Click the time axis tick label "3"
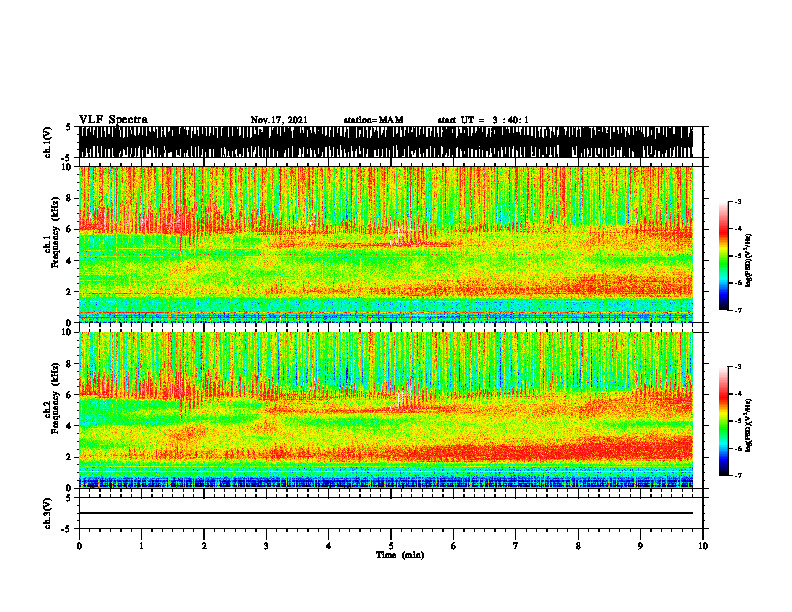 (266, 546)
